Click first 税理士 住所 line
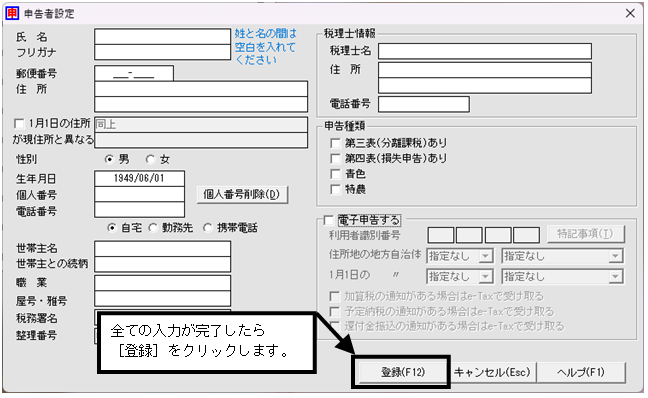 point(485,70)
